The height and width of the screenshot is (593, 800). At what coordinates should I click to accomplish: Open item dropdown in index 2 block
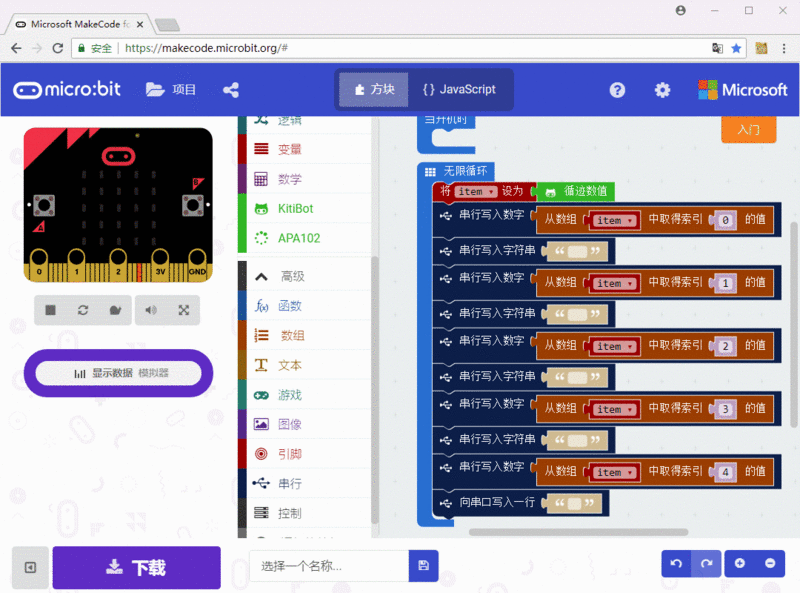pos(616,347)
